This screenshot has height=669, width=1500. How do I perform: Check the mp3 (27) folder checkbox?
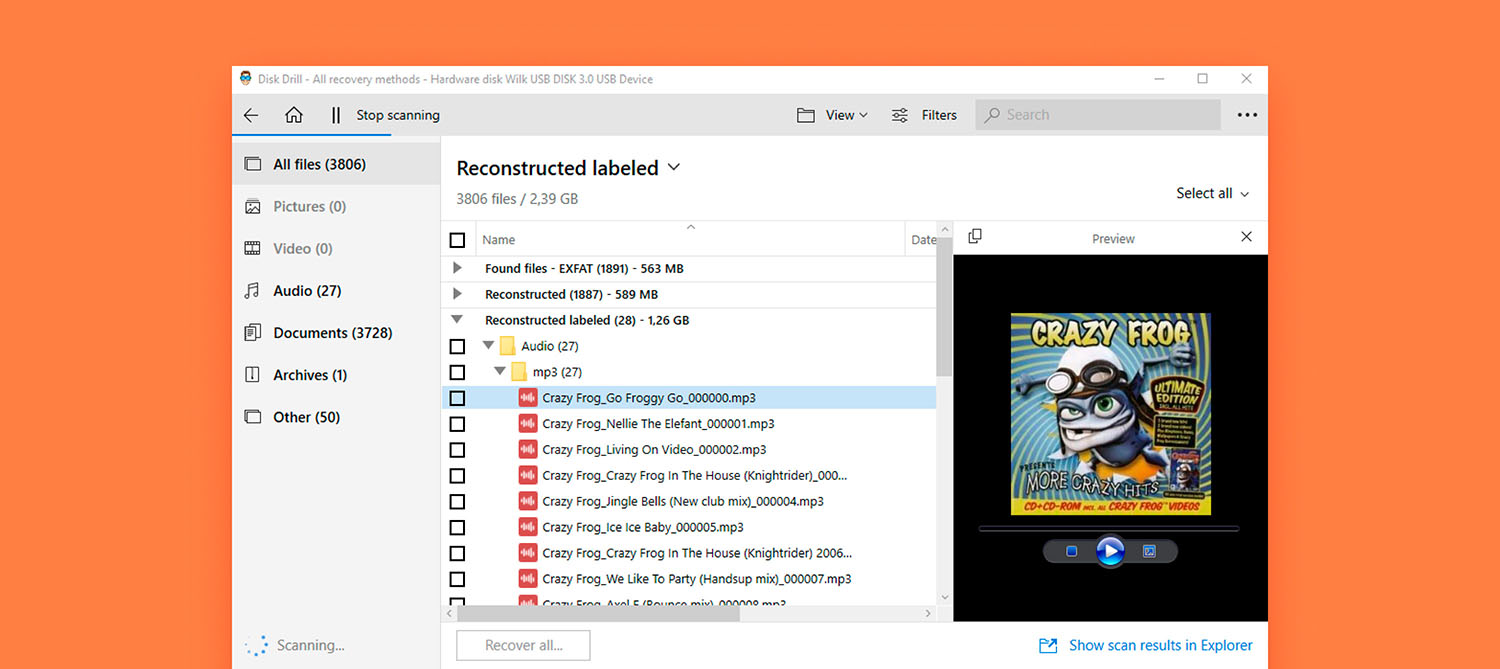pos(457,372)
